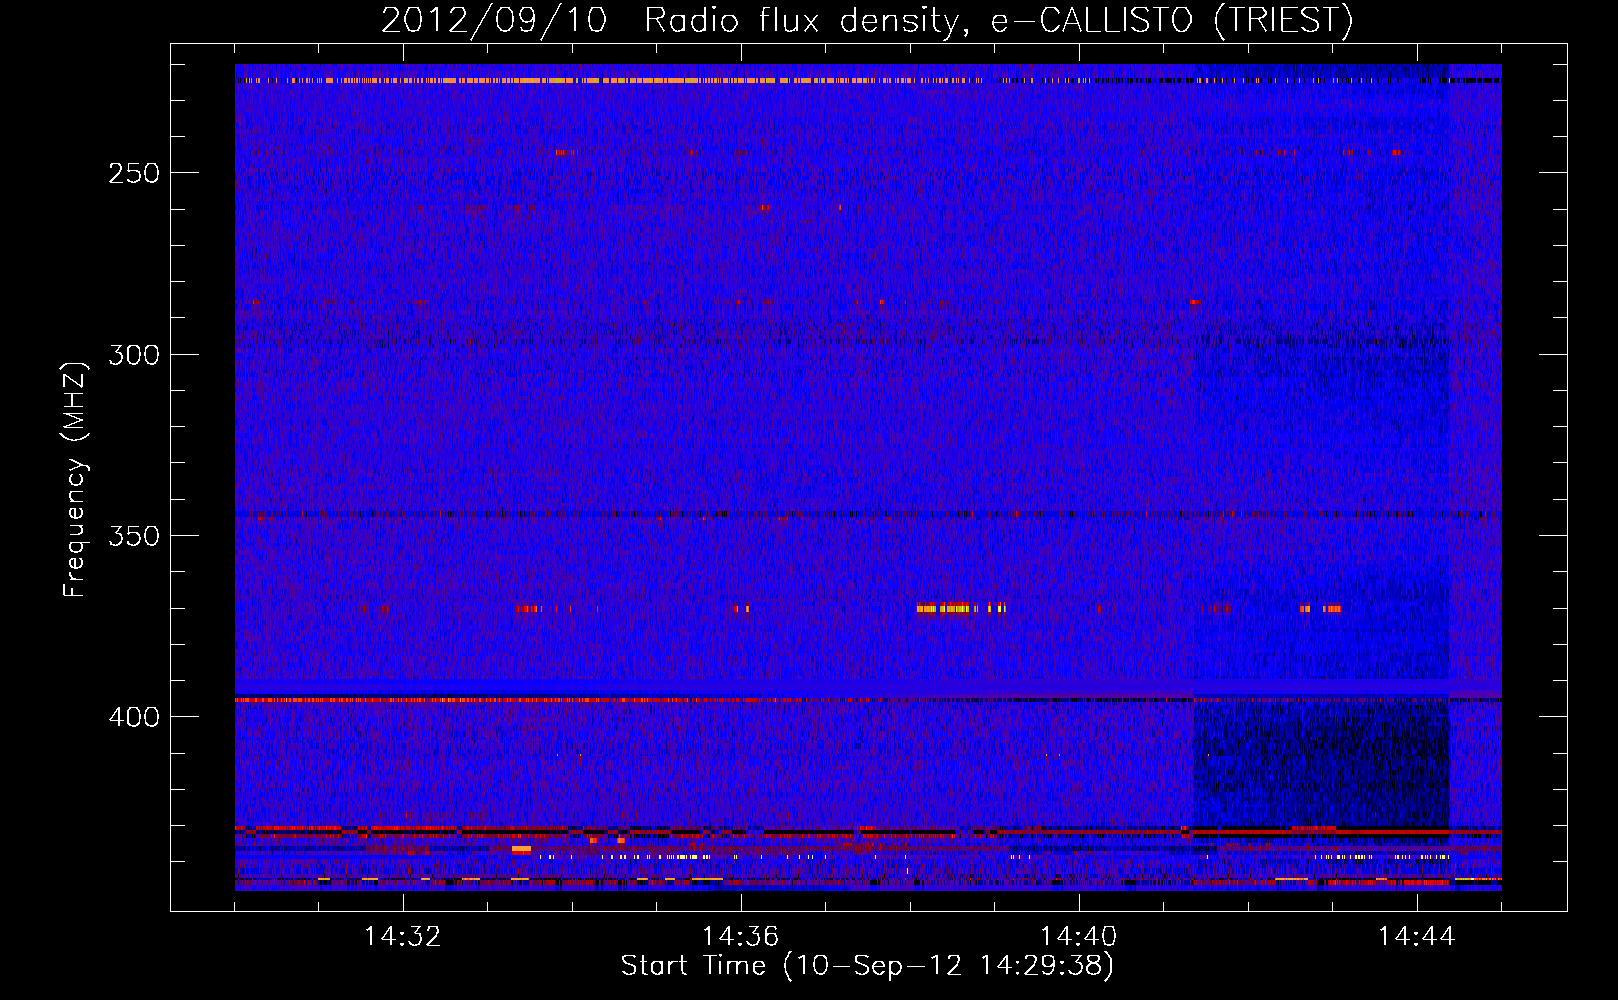Click the 350 frequency tick label
Screen dimensions: 1618x1000
[x=134, y=536]
